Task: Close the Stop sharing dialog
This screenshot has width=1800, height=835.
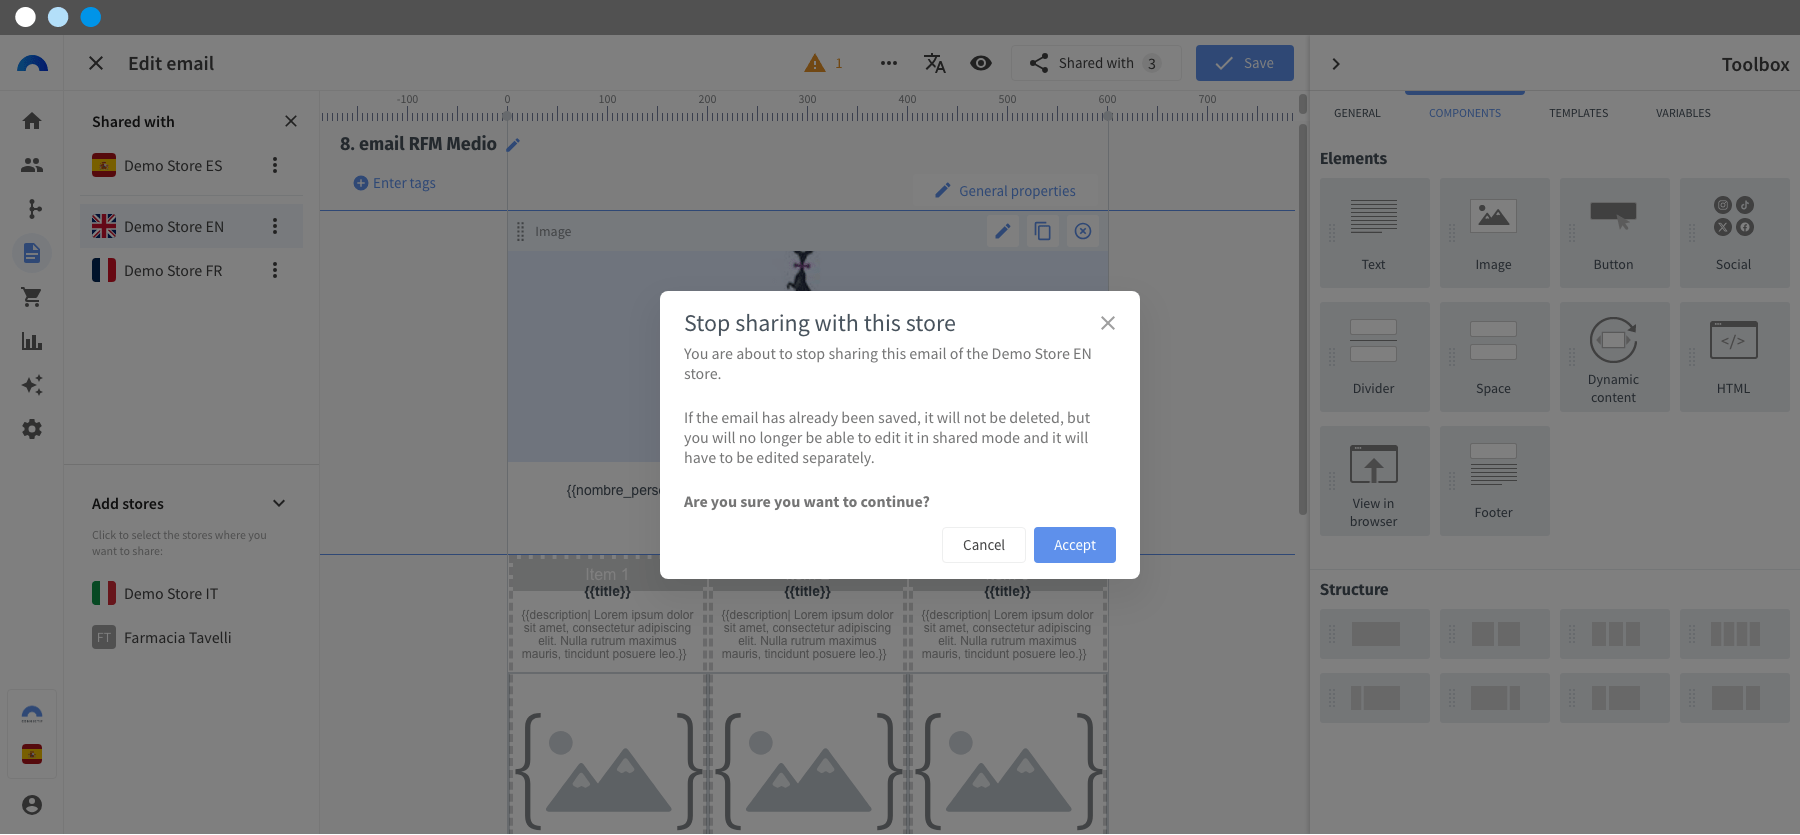Action: [1107, 323]
